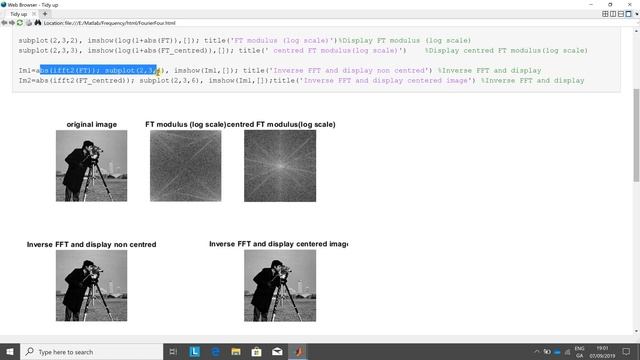
Task: Open File Explorer from the taskbar
Action: 236,351
